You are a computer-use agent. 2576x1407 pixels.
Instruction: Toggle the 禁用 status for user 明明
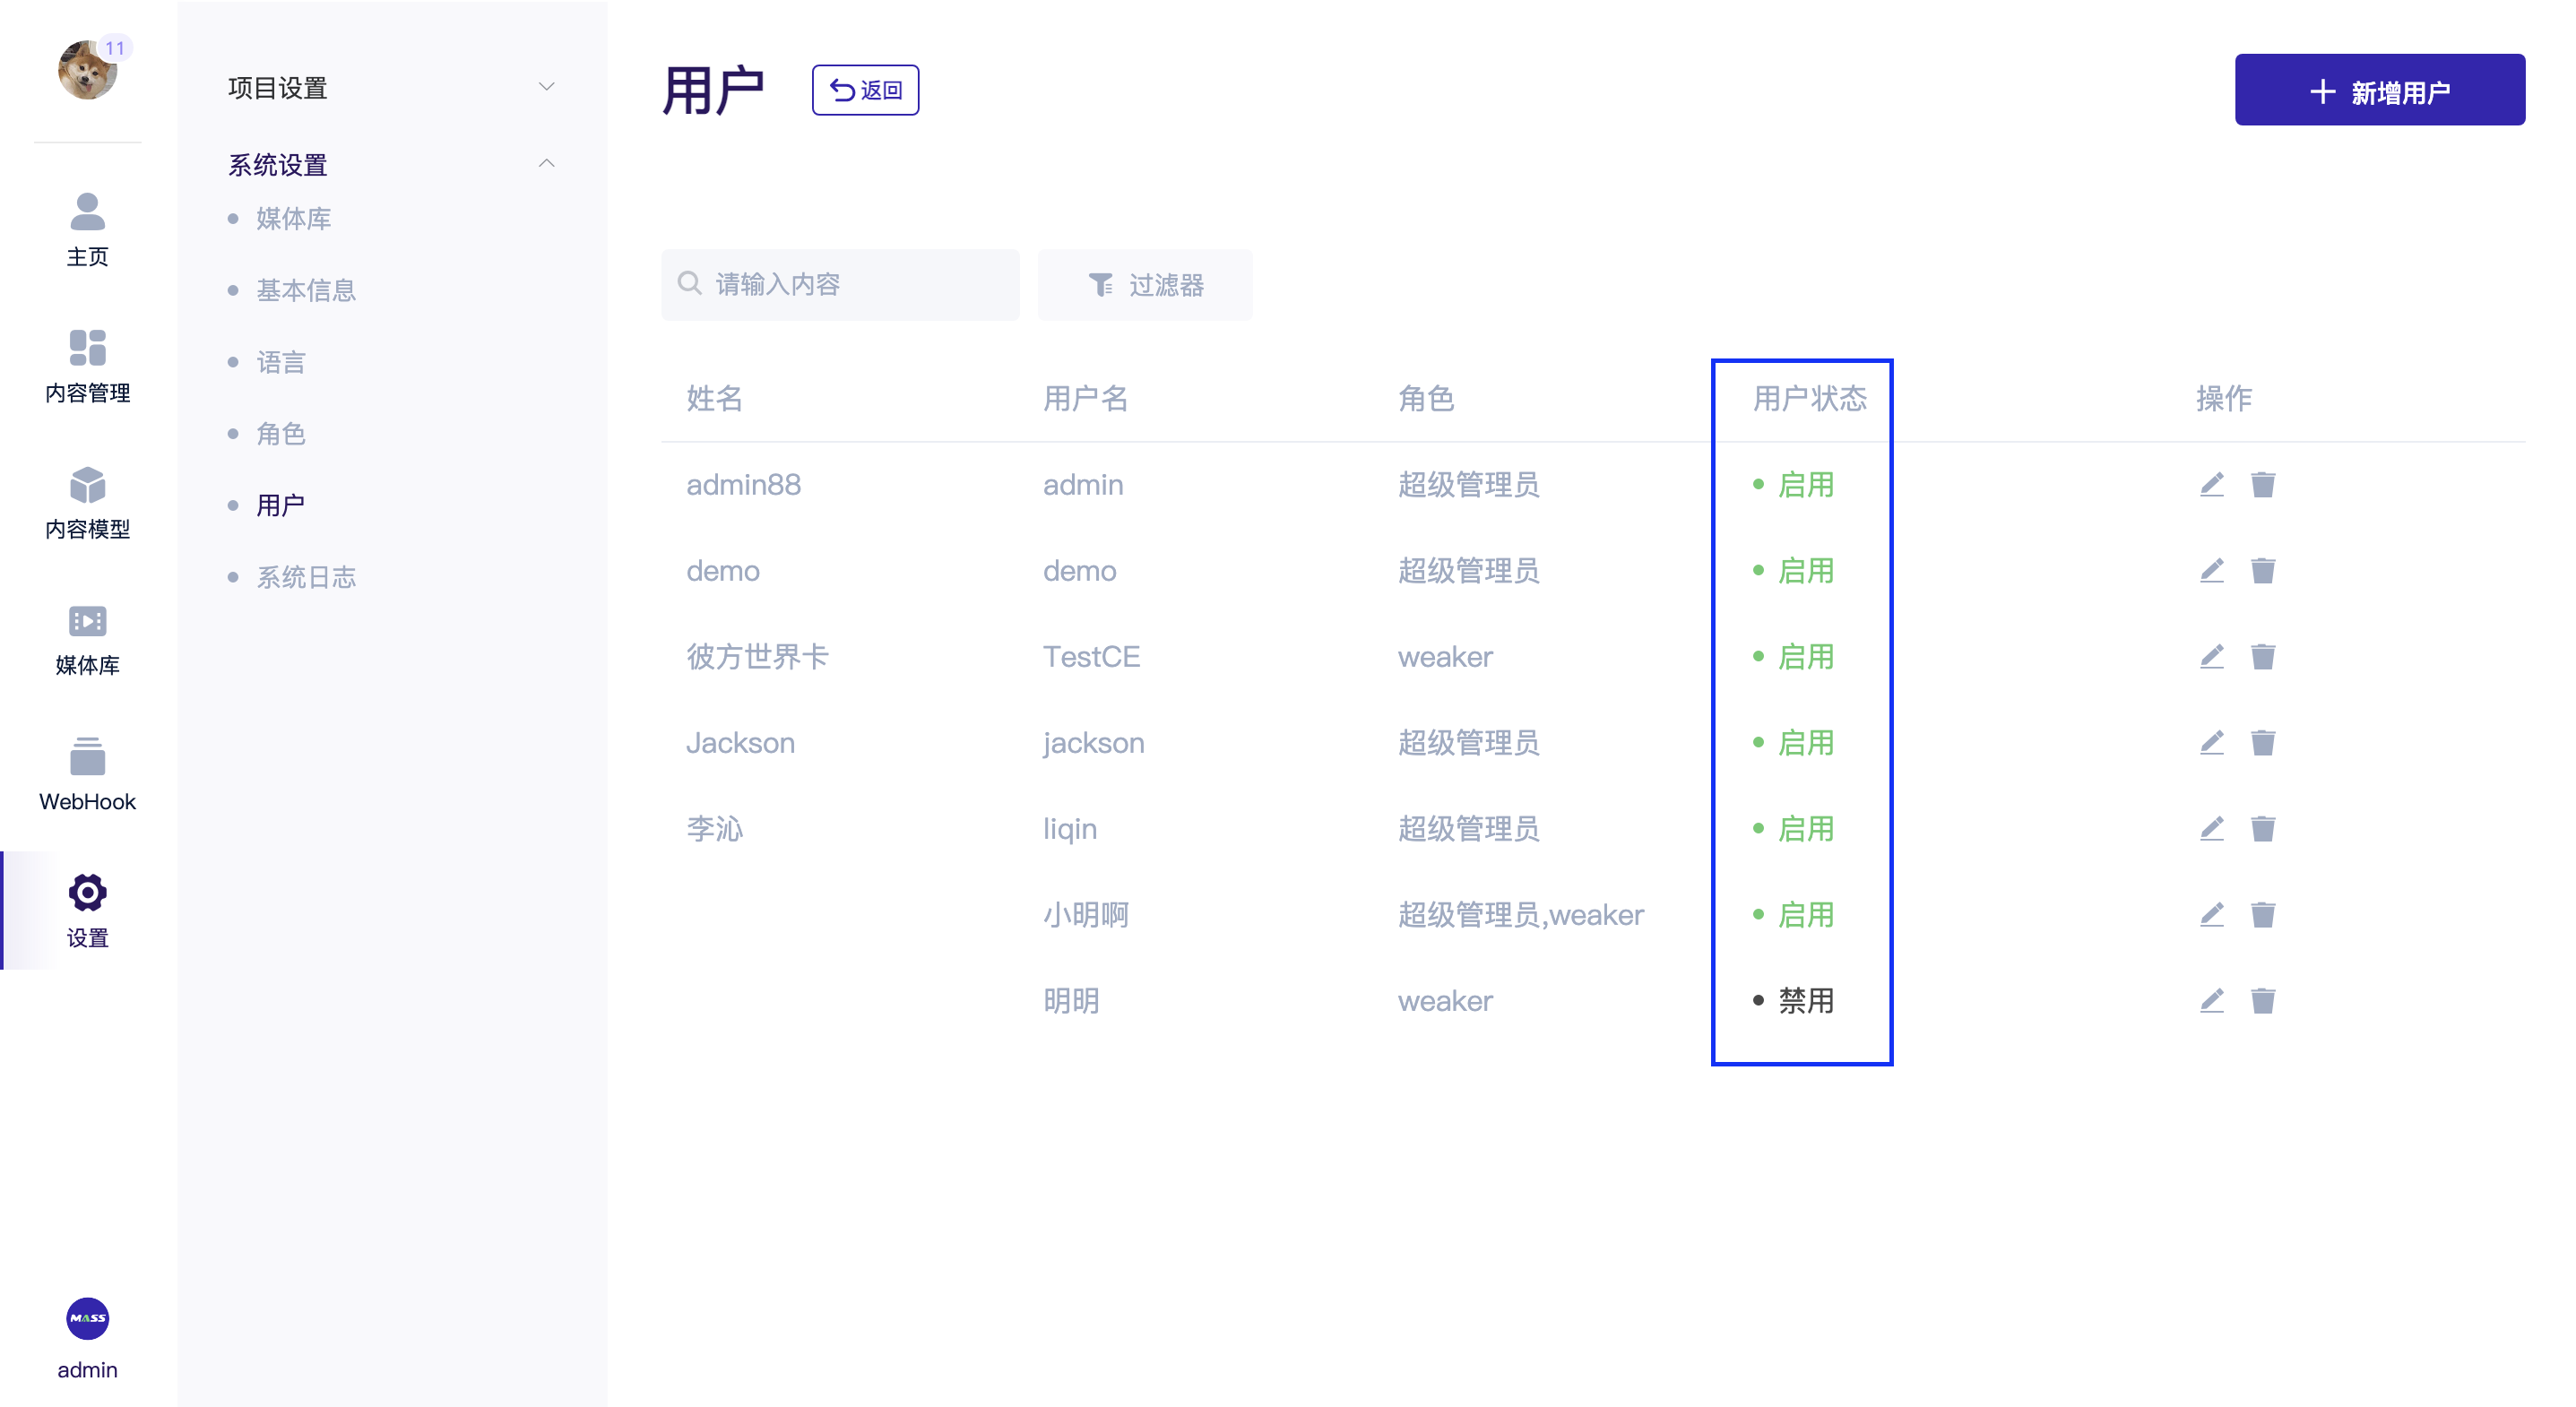(x=1804, y=1000)
